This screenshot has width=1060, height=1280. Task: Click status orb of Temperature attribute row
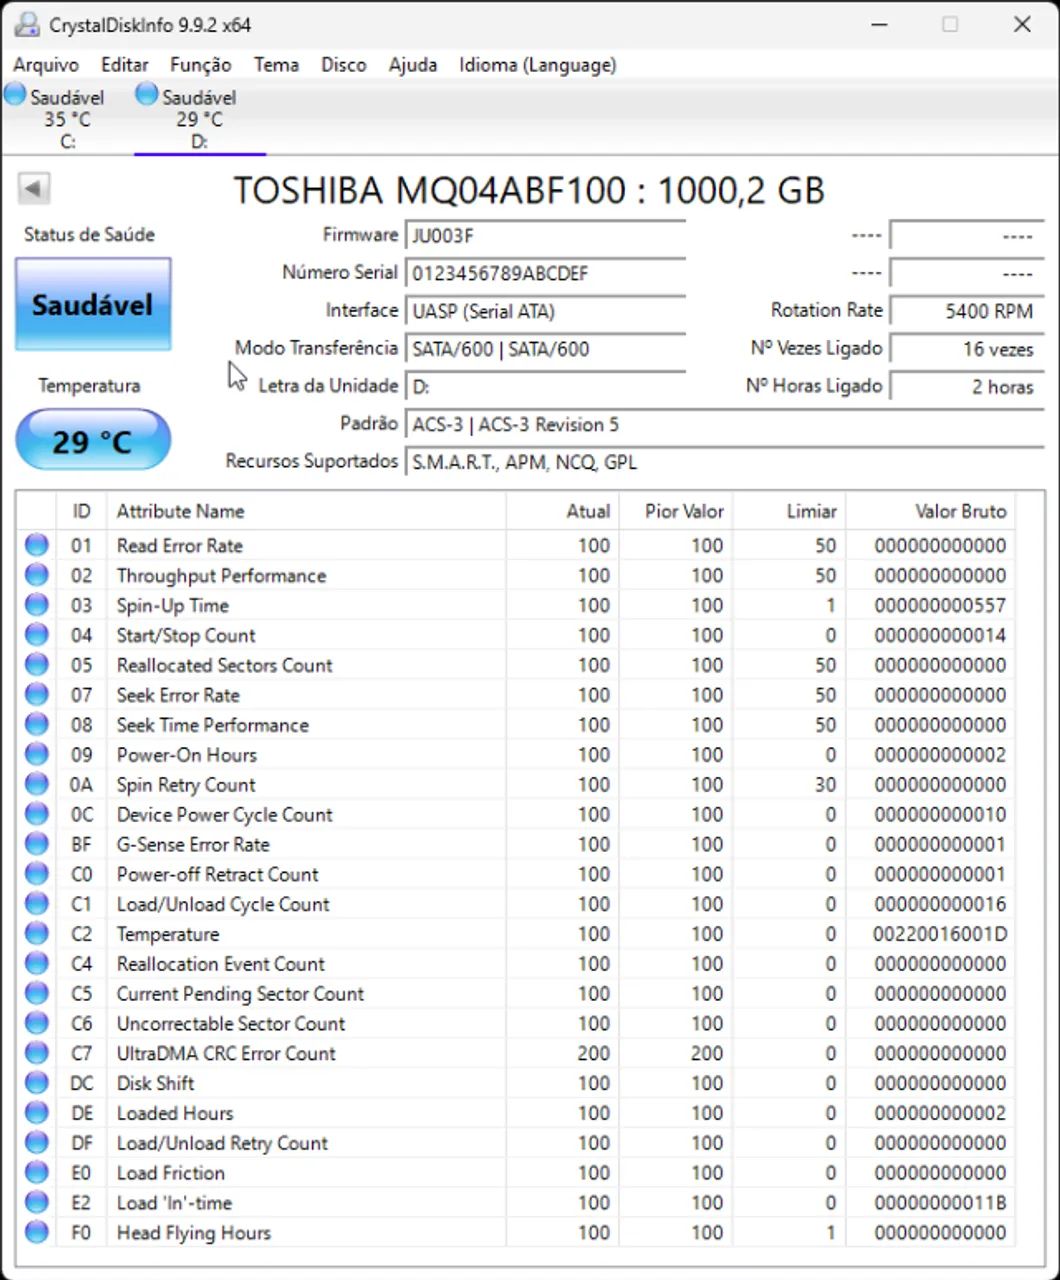[x=37, y=934]
